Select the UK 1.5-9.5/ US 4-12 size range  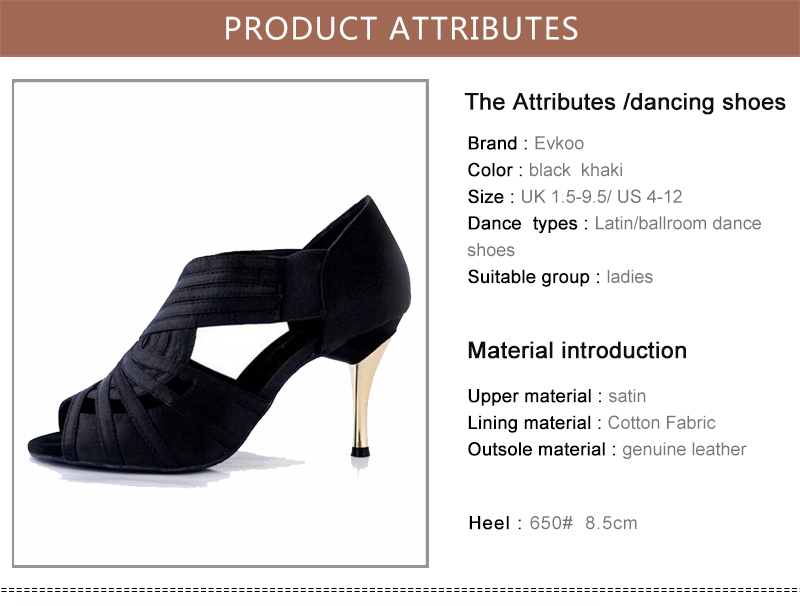click(x=601, y=197)
